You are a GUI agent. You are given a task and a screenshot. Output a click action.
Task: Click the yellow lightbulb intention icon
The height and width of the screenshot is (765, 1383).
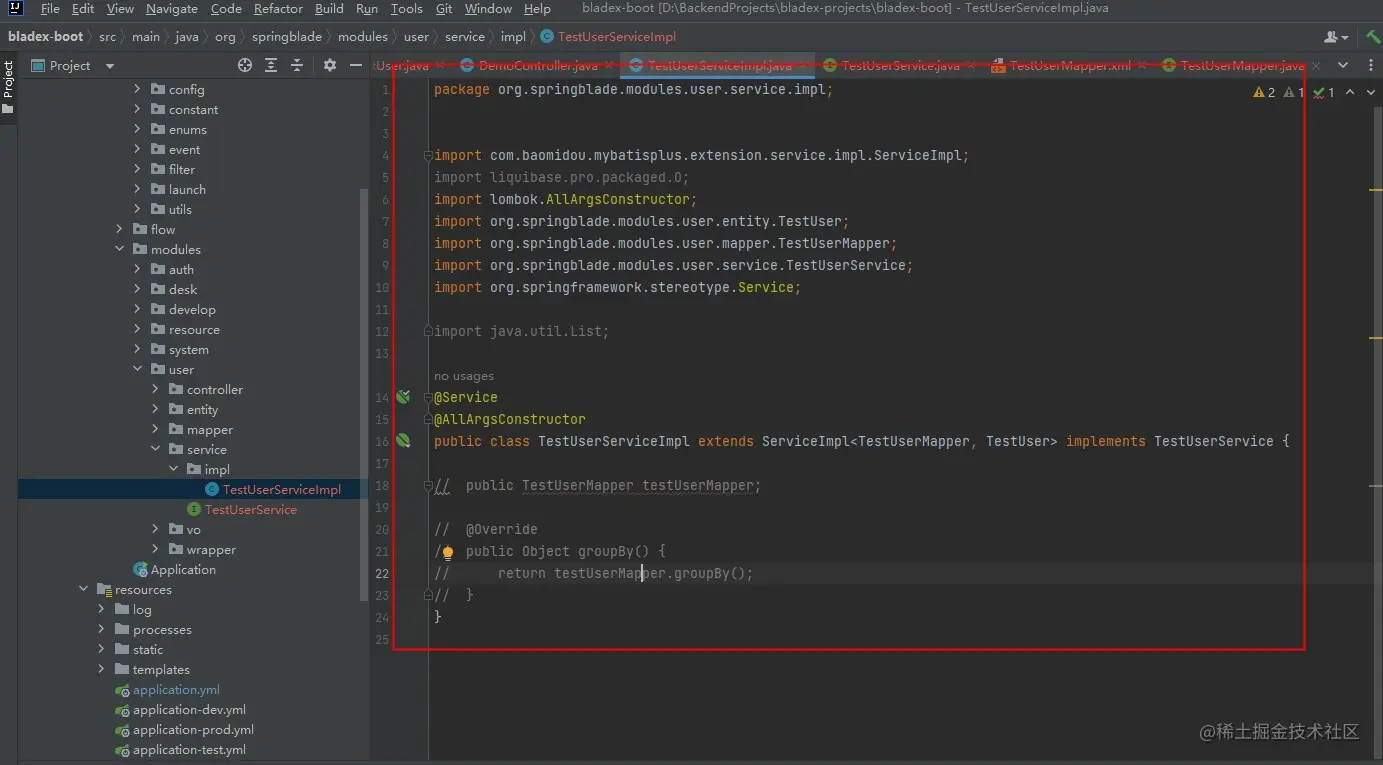pos(447,552)
